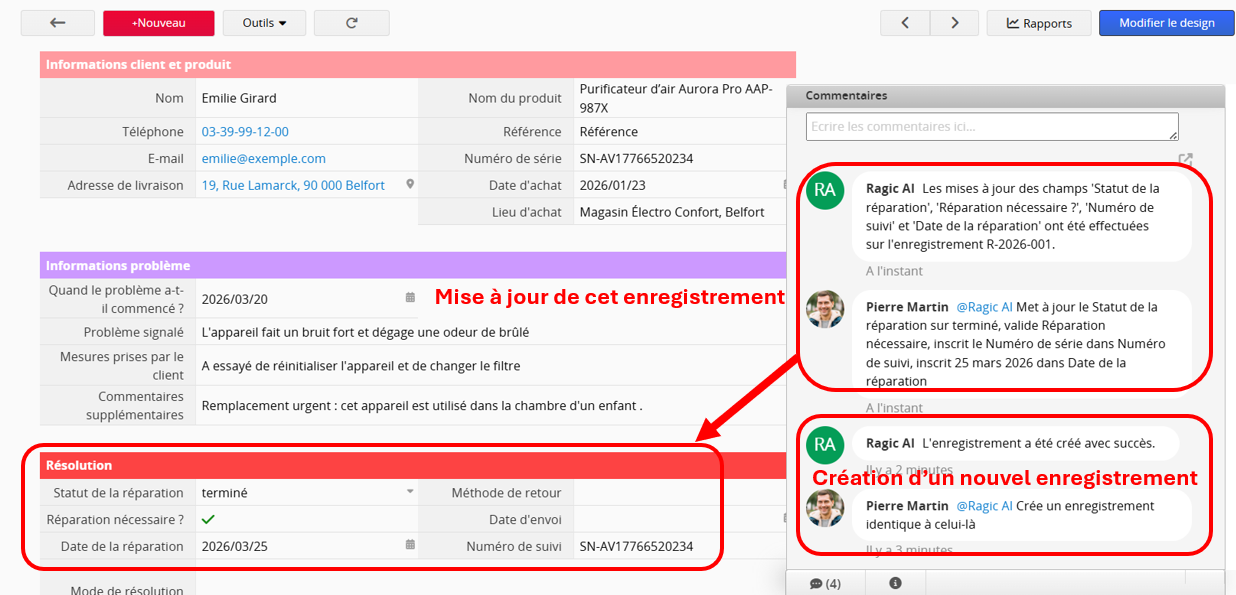Image resolution: width=1236 pixels, height=595 pixels.
Task: Switch to the comments (4) tab
Action: pyautogui.click(x=825, y=583)
